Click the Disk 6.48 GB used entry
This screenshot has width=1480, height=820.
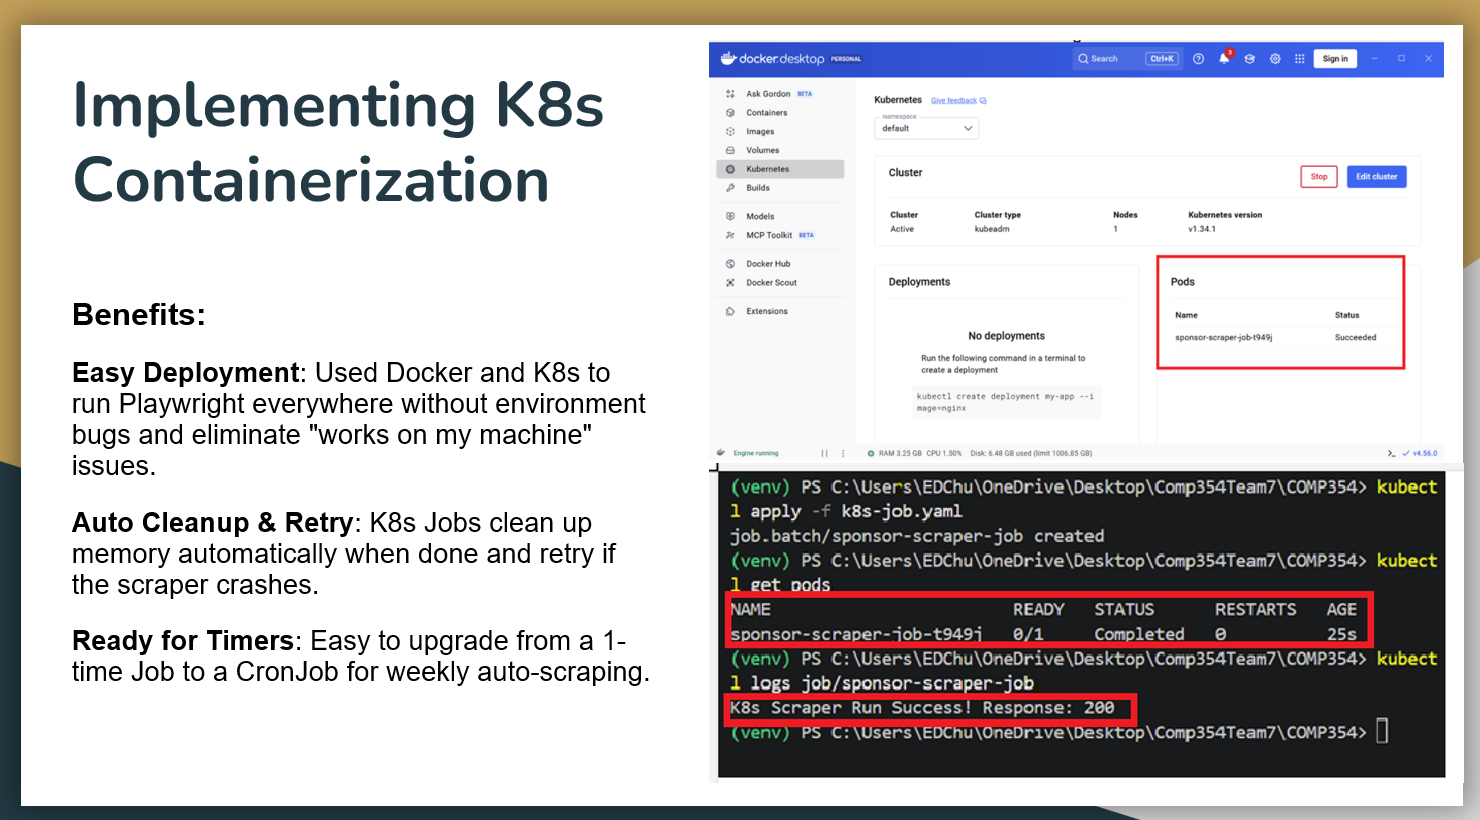[1031, 453]
